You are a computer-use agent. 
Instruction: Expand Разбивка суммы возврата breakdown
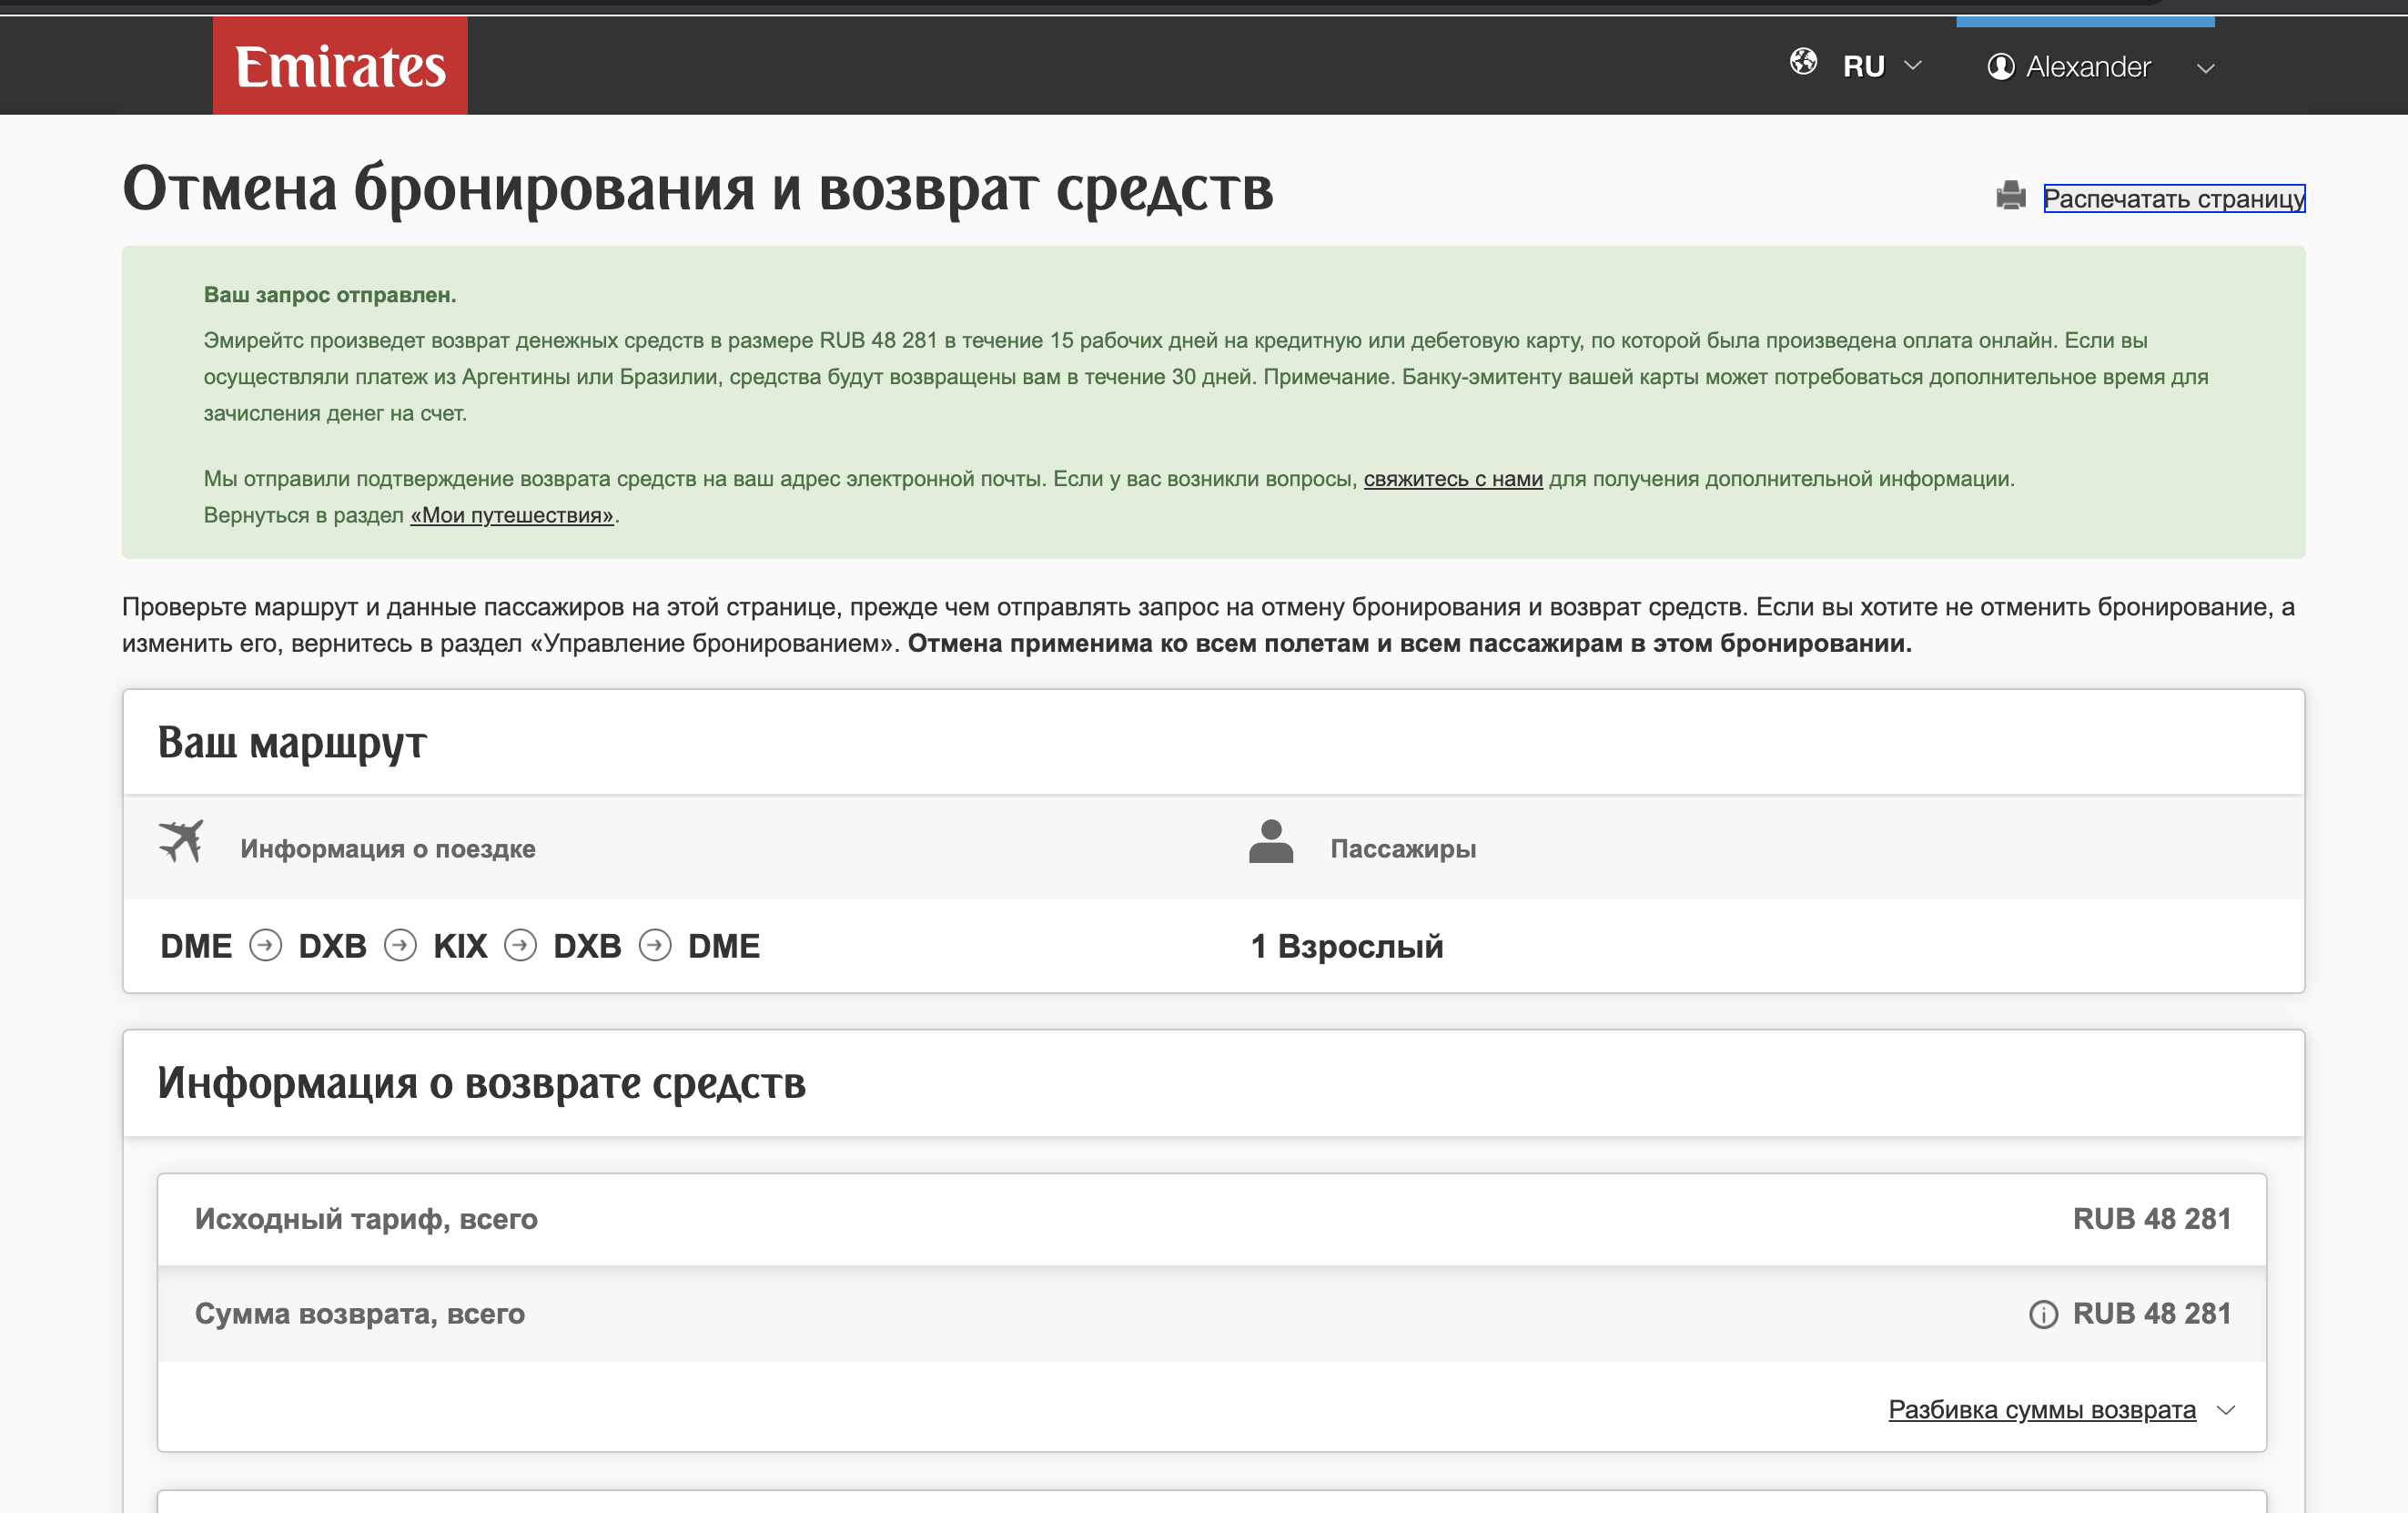(x=2042, y=1409)
